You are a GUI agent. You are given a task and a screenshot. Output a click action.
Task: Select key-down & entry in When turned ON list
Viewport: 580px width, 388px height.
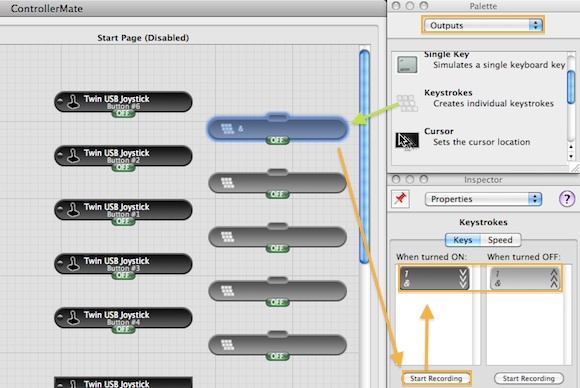point(434,278)
